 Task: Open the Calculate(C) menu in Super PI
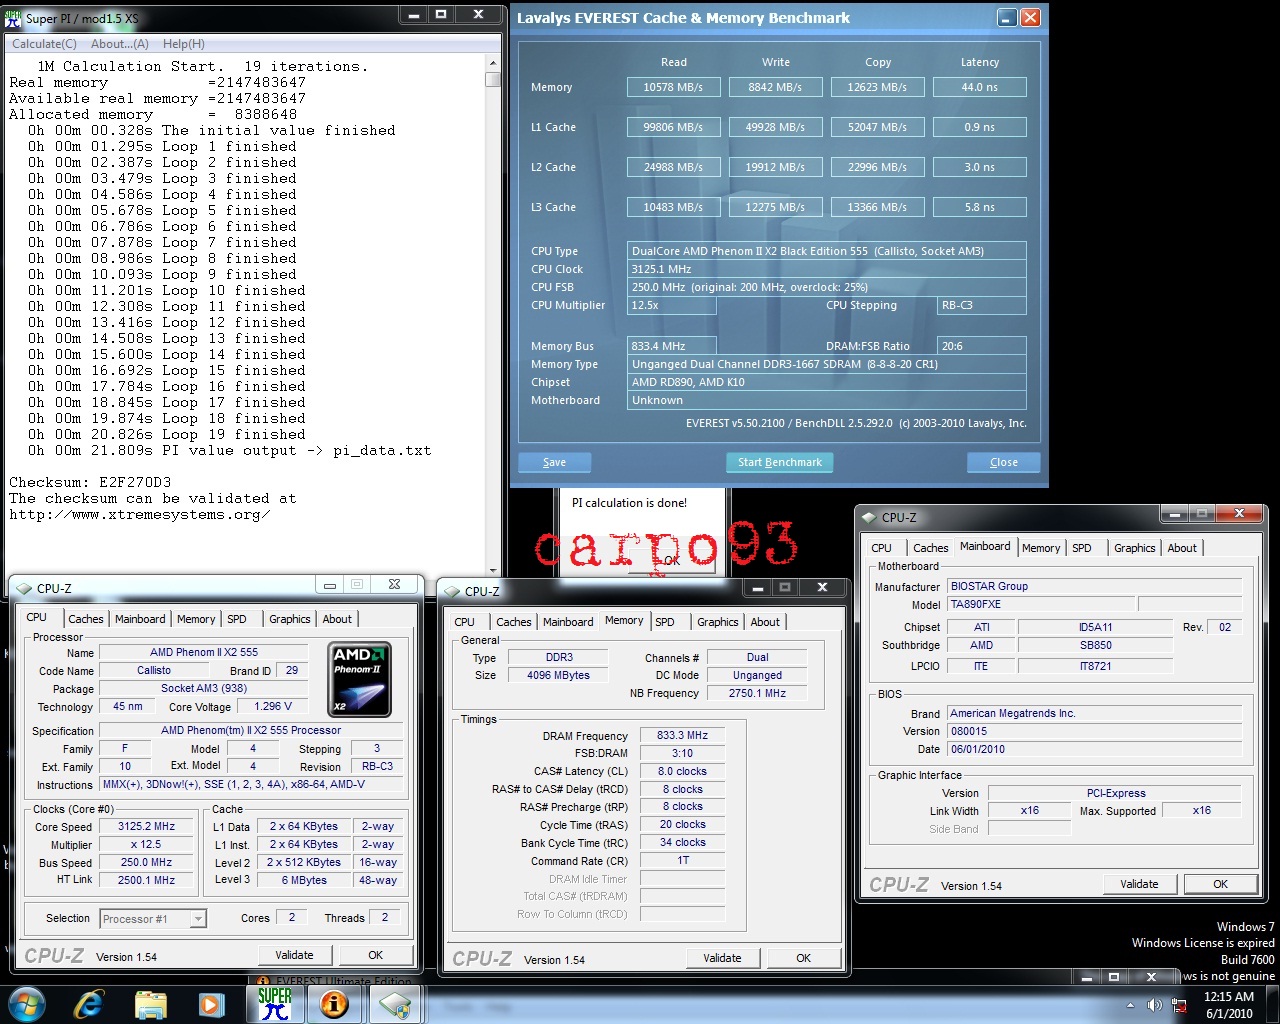[x=44, y=43]
